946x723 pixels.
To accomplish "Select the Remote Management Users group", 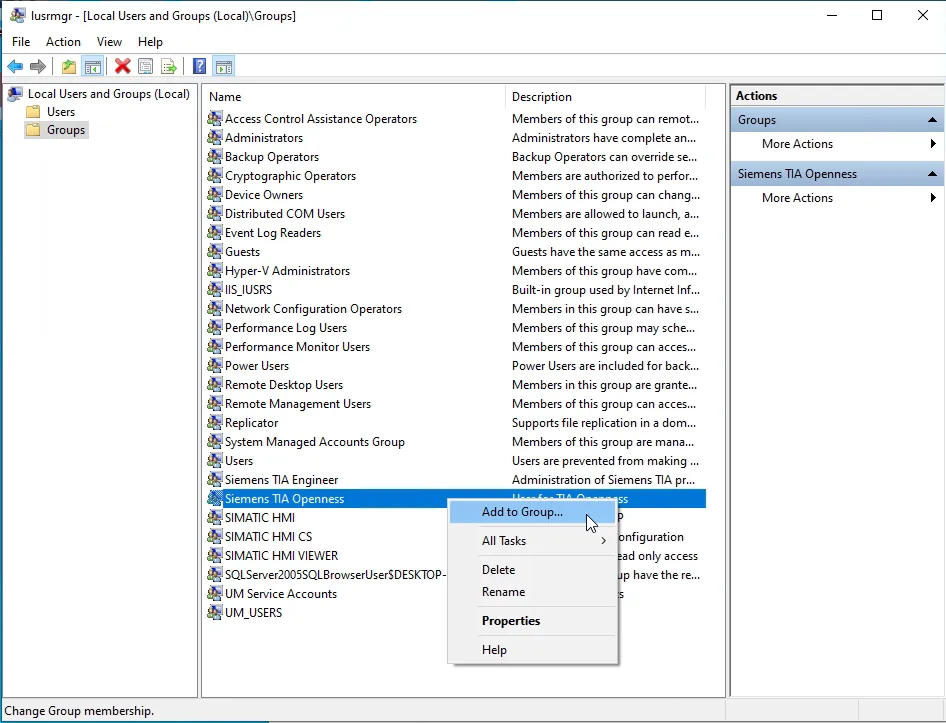I will pyautogui.click(x=298, y=404).
